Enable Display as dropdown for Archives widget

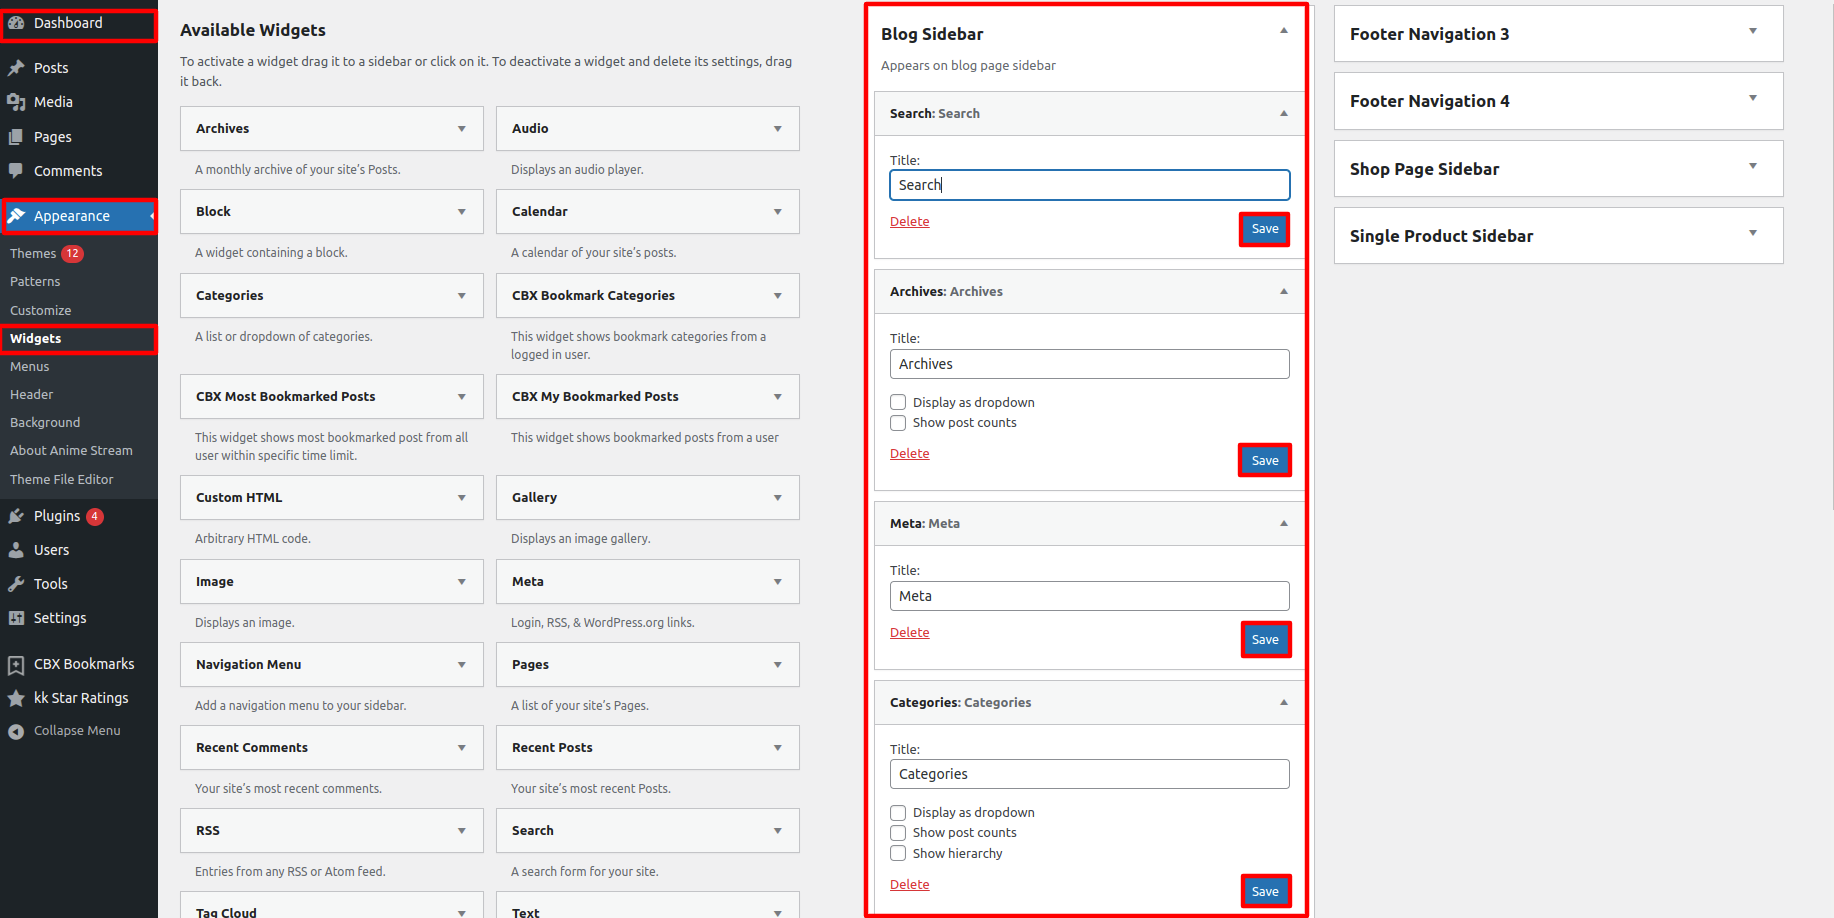(x=898, y=402)
